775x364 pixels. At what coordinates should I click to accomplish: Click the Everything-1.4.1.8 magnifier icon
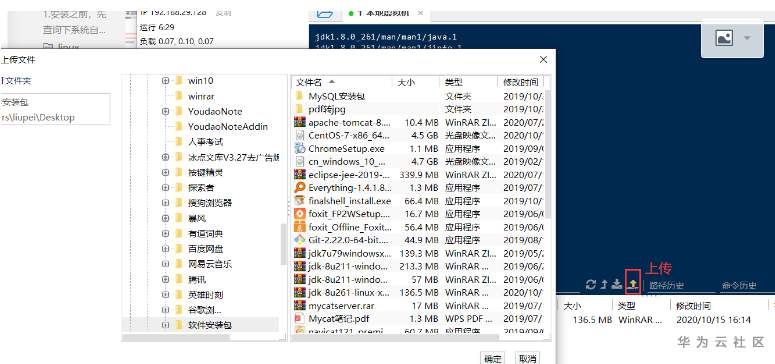click(x=300, y=187)
